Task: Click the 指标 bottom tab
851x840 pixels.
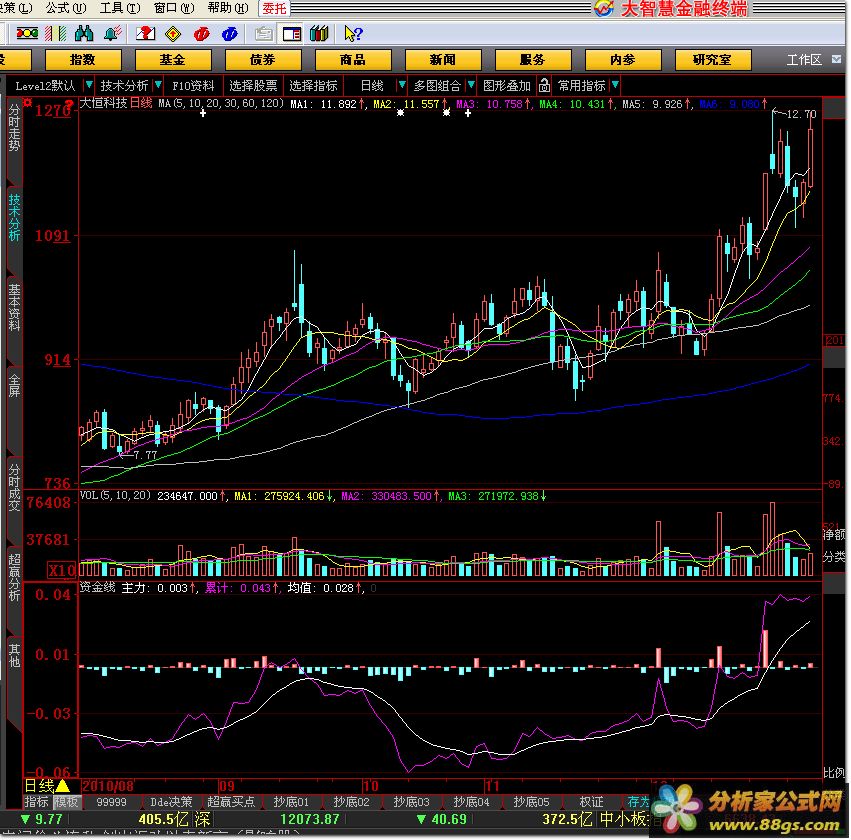Action: [37, 801]
